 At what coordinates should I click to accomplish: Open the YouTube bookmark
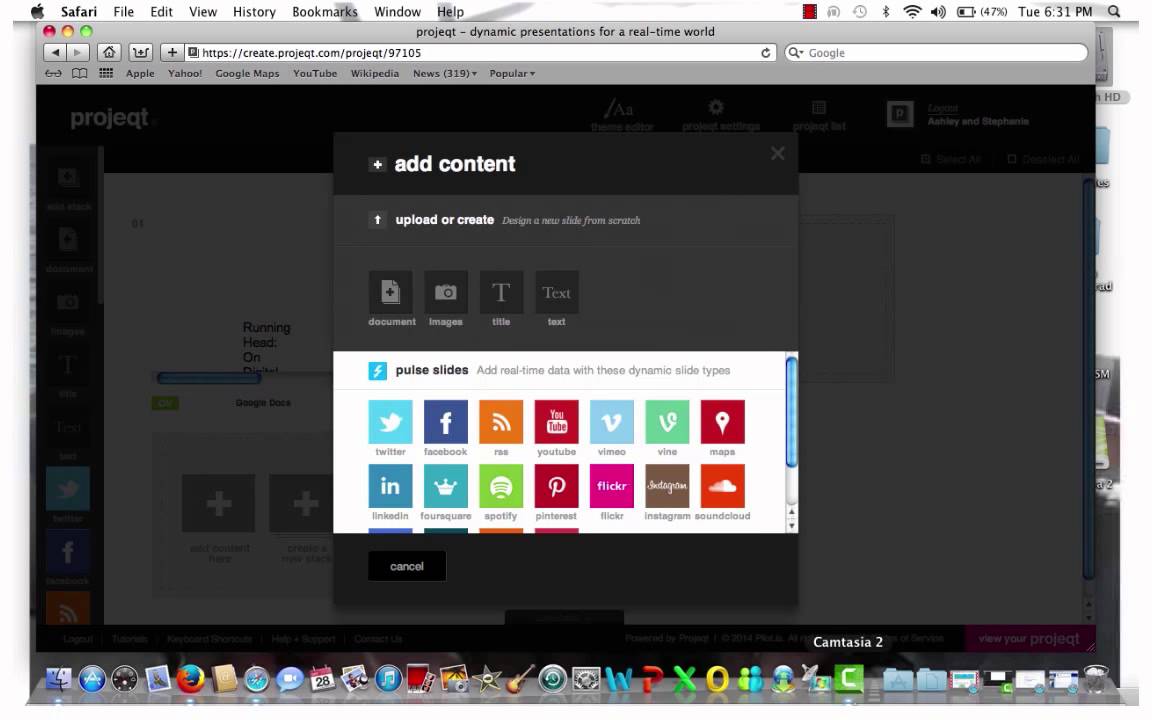point(315,73)
